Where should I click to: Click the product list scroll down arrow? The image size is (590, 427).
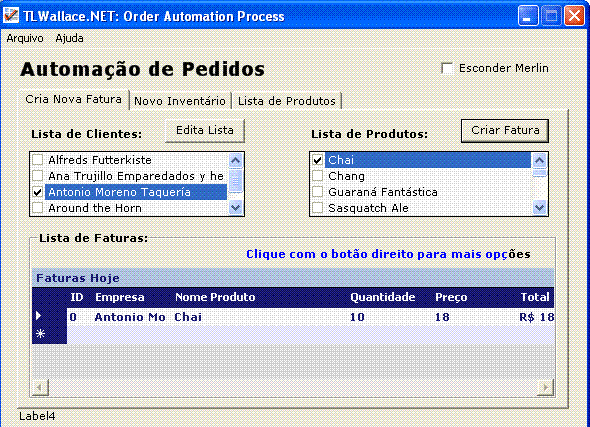coord(539,207)
